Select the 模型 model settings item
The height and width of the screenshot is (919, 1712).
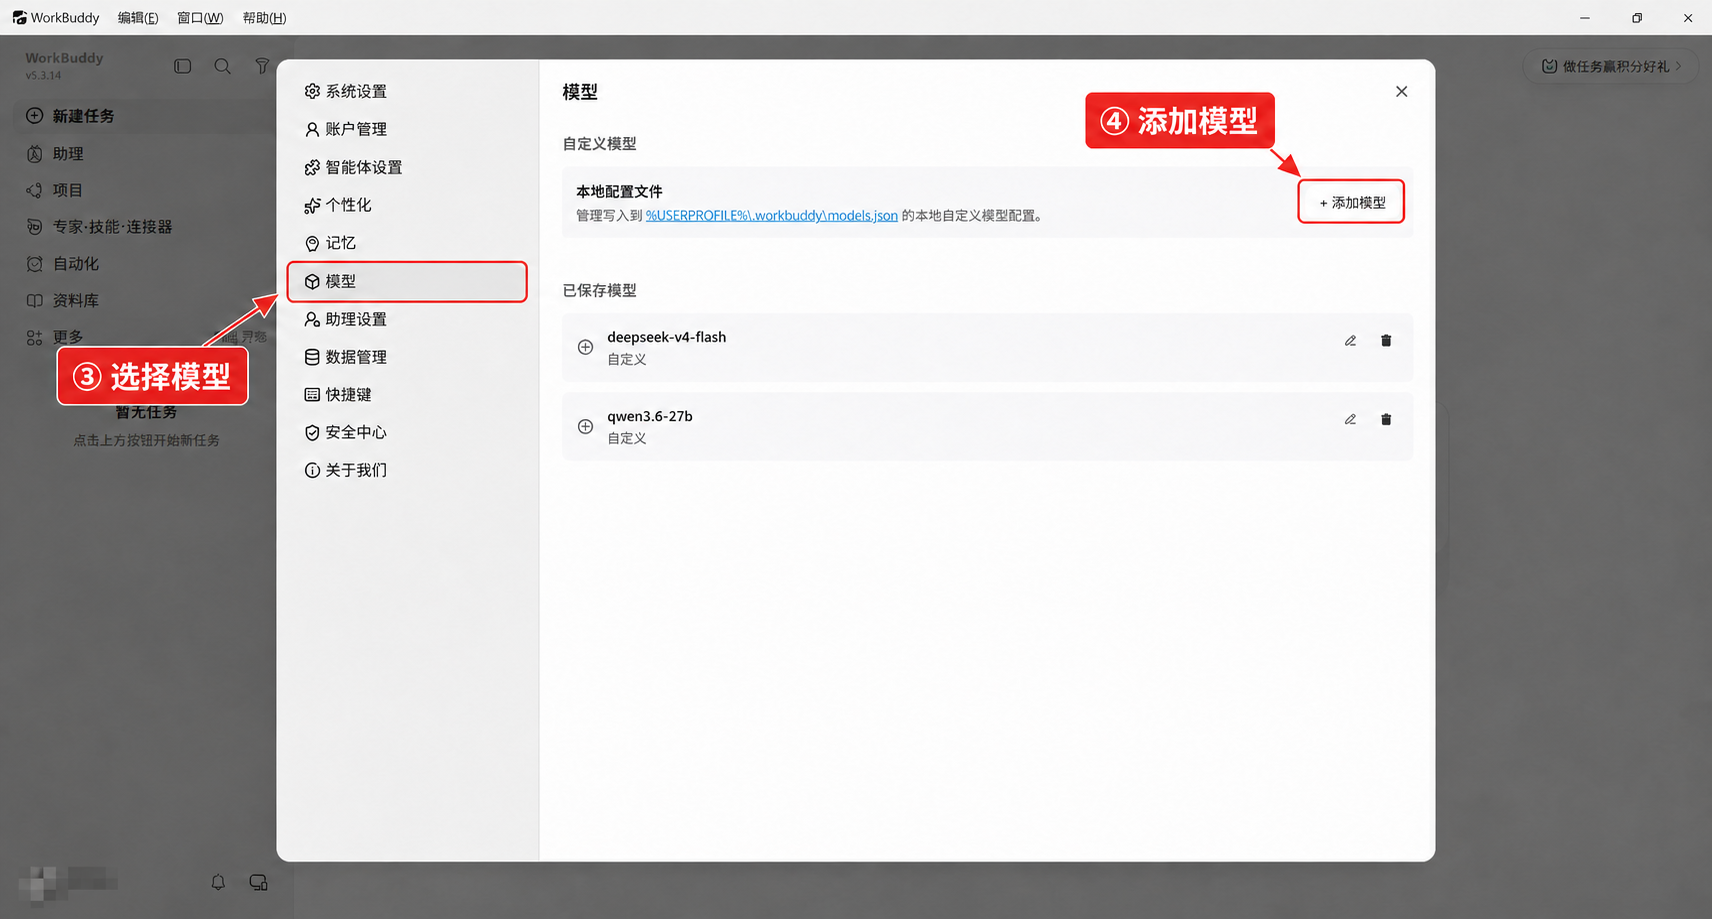coord(406,282)
